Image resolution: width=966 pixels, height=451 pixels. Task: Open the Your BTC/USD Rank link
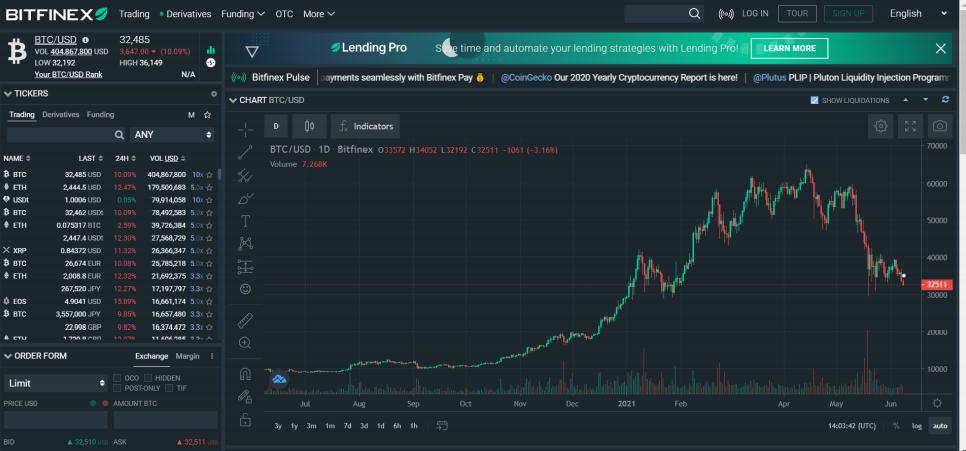[x=68, y=75]
